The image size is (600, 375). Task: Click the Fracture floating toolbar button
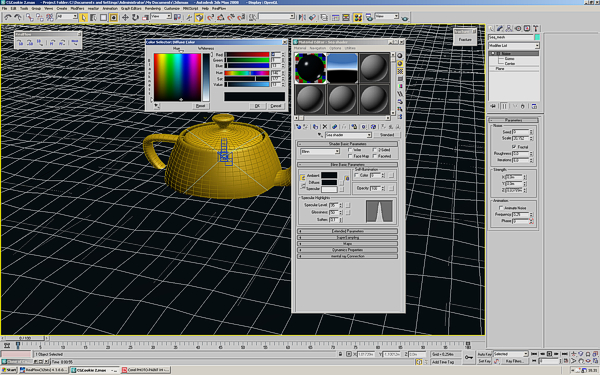[465, 39]
